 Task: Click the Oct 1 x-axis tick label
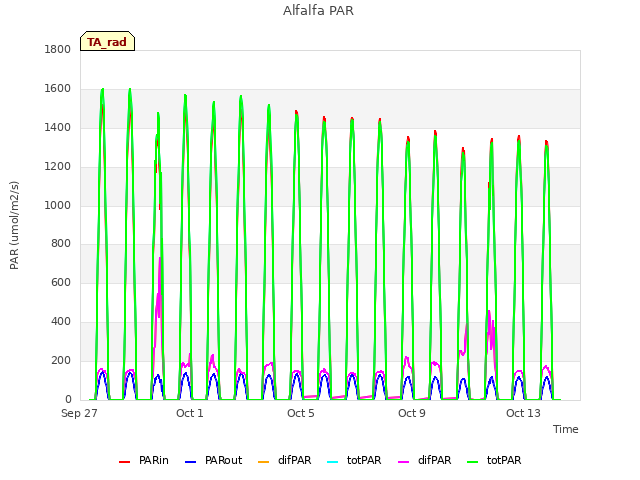[x=189, y=413]
